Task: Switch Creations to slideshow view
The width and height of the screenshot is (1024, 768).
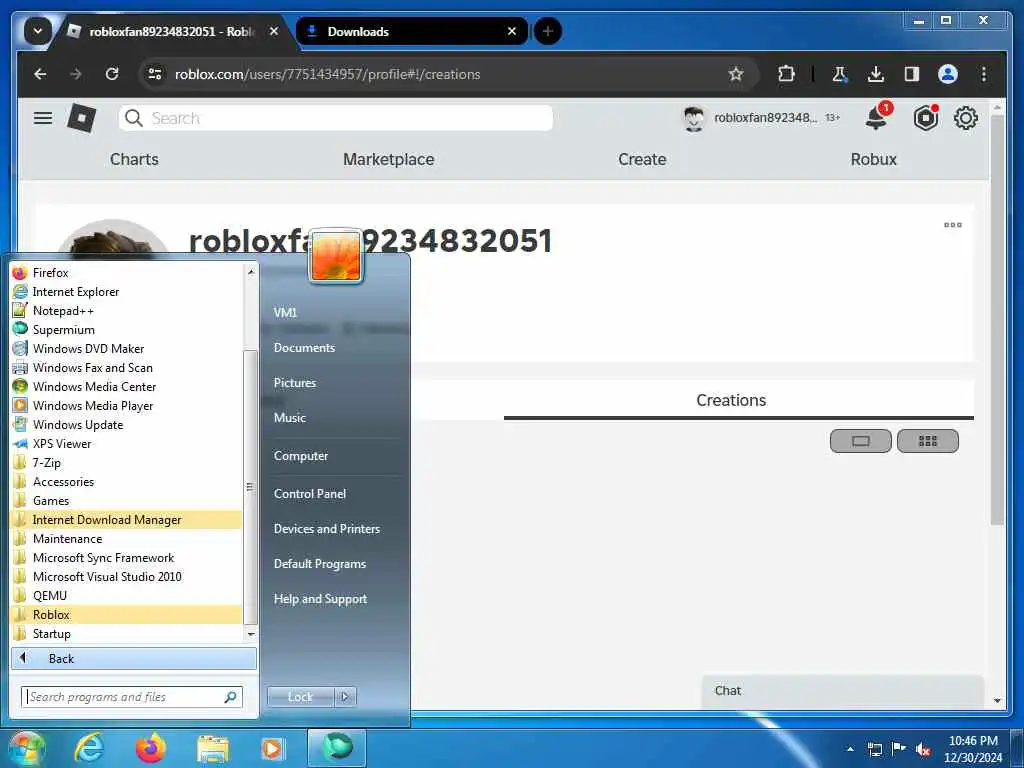Action: 861,441
